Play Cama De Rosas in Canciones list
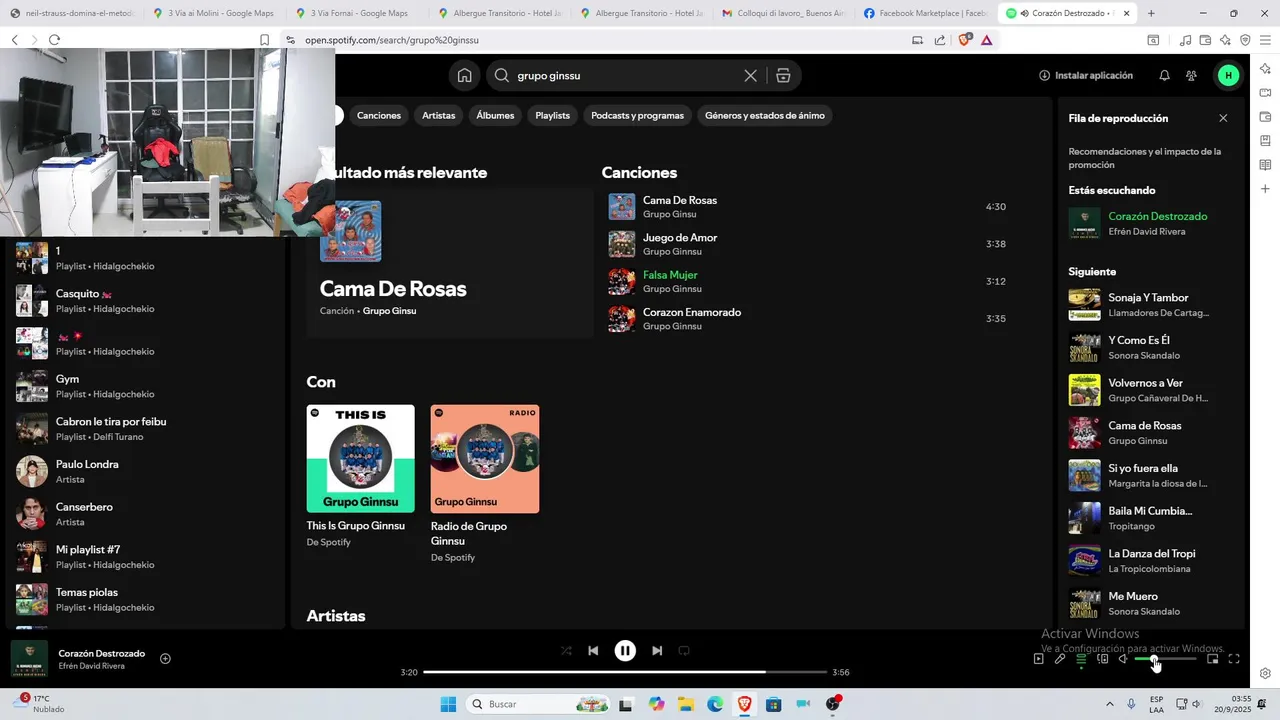The height and width of the screenshot is (720, 1280). (x=807, y=207)
